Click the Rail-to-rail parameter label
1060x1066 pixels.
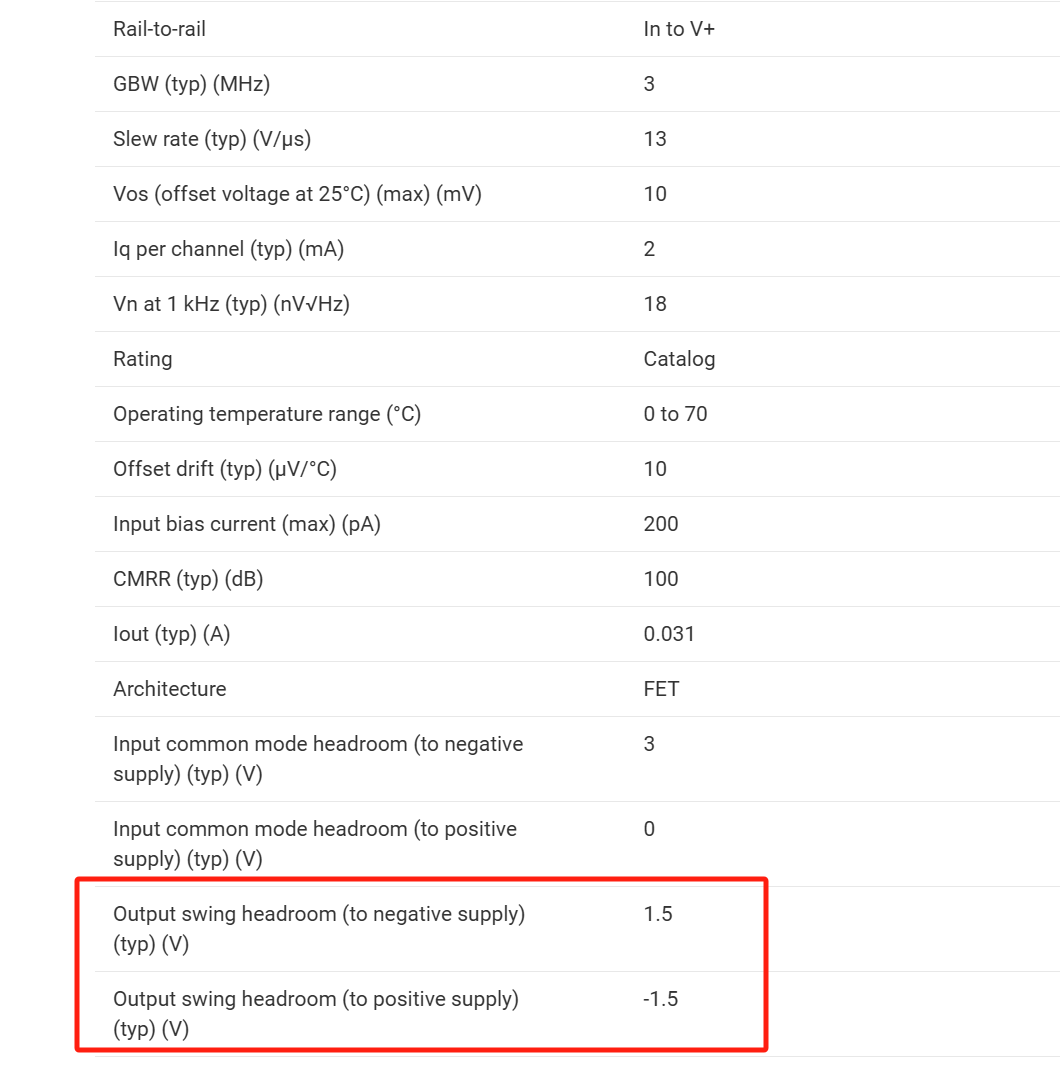pos(159,29)
